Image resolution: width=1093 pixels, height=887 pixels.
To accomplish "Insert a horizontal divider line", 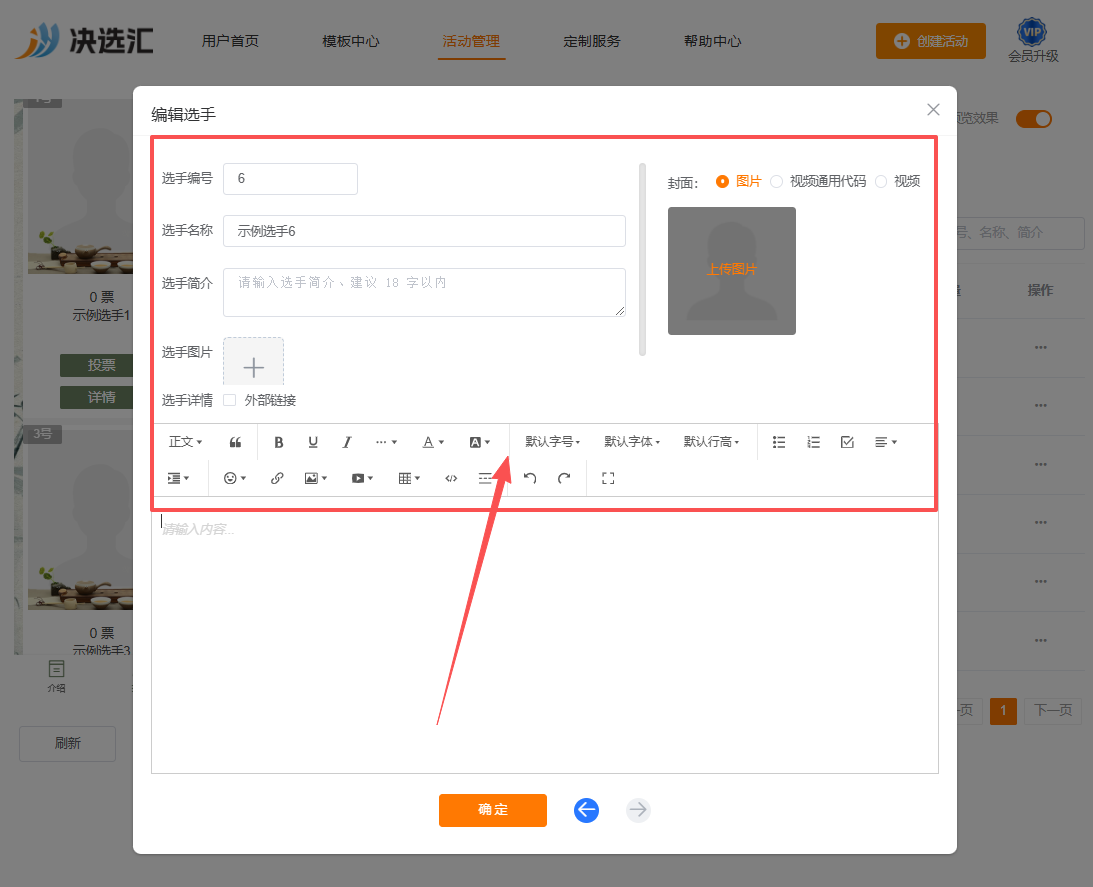I will (x=485, y=478).
